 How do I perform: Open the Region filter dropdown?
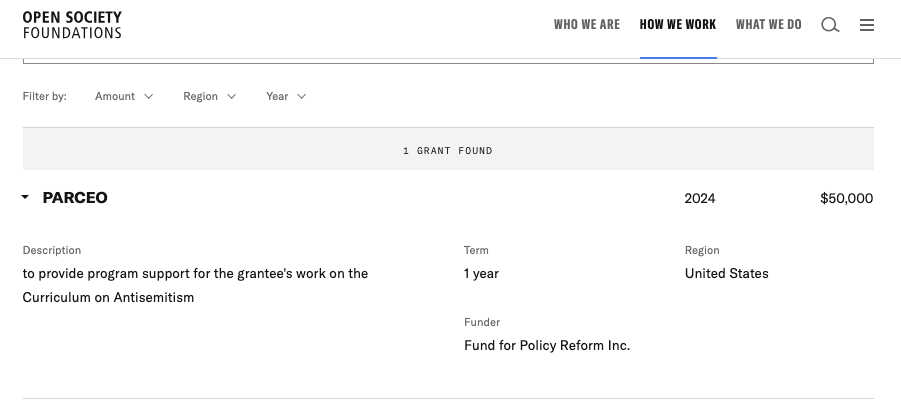[x=209, y=96]
